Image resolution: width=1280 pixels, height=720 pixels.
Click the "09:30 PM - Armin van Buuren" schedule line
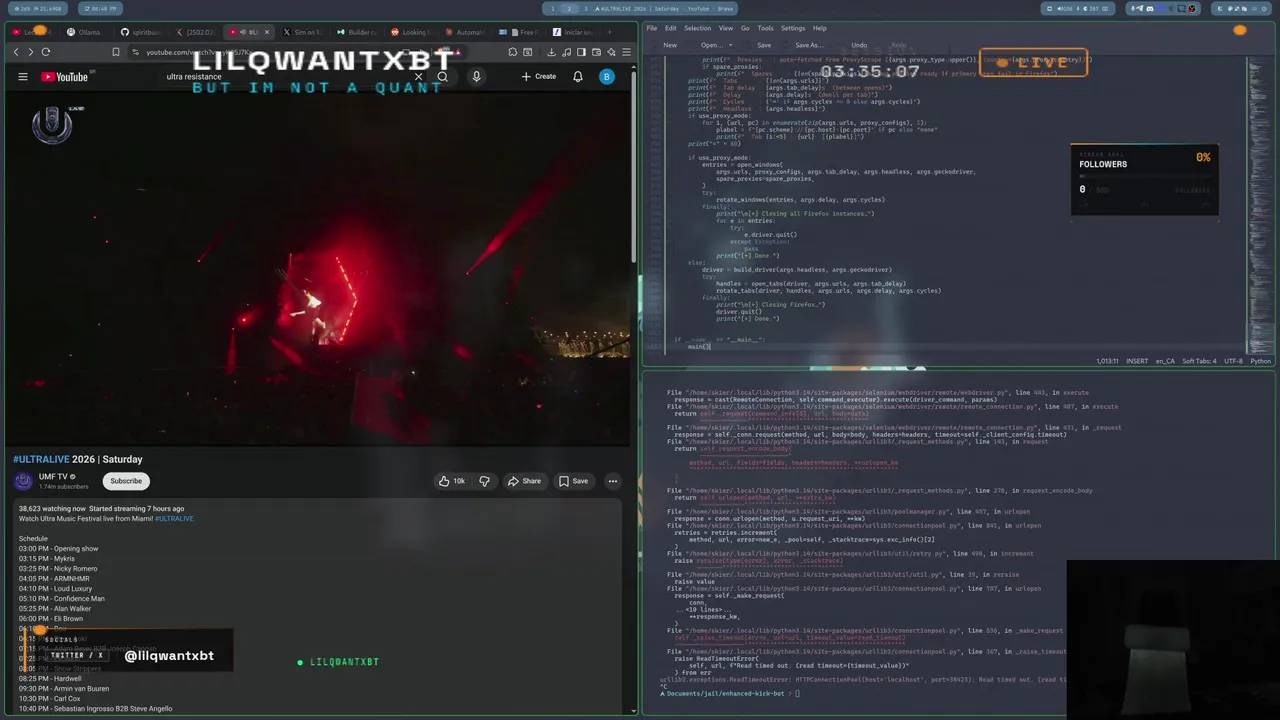pos(64,689)
